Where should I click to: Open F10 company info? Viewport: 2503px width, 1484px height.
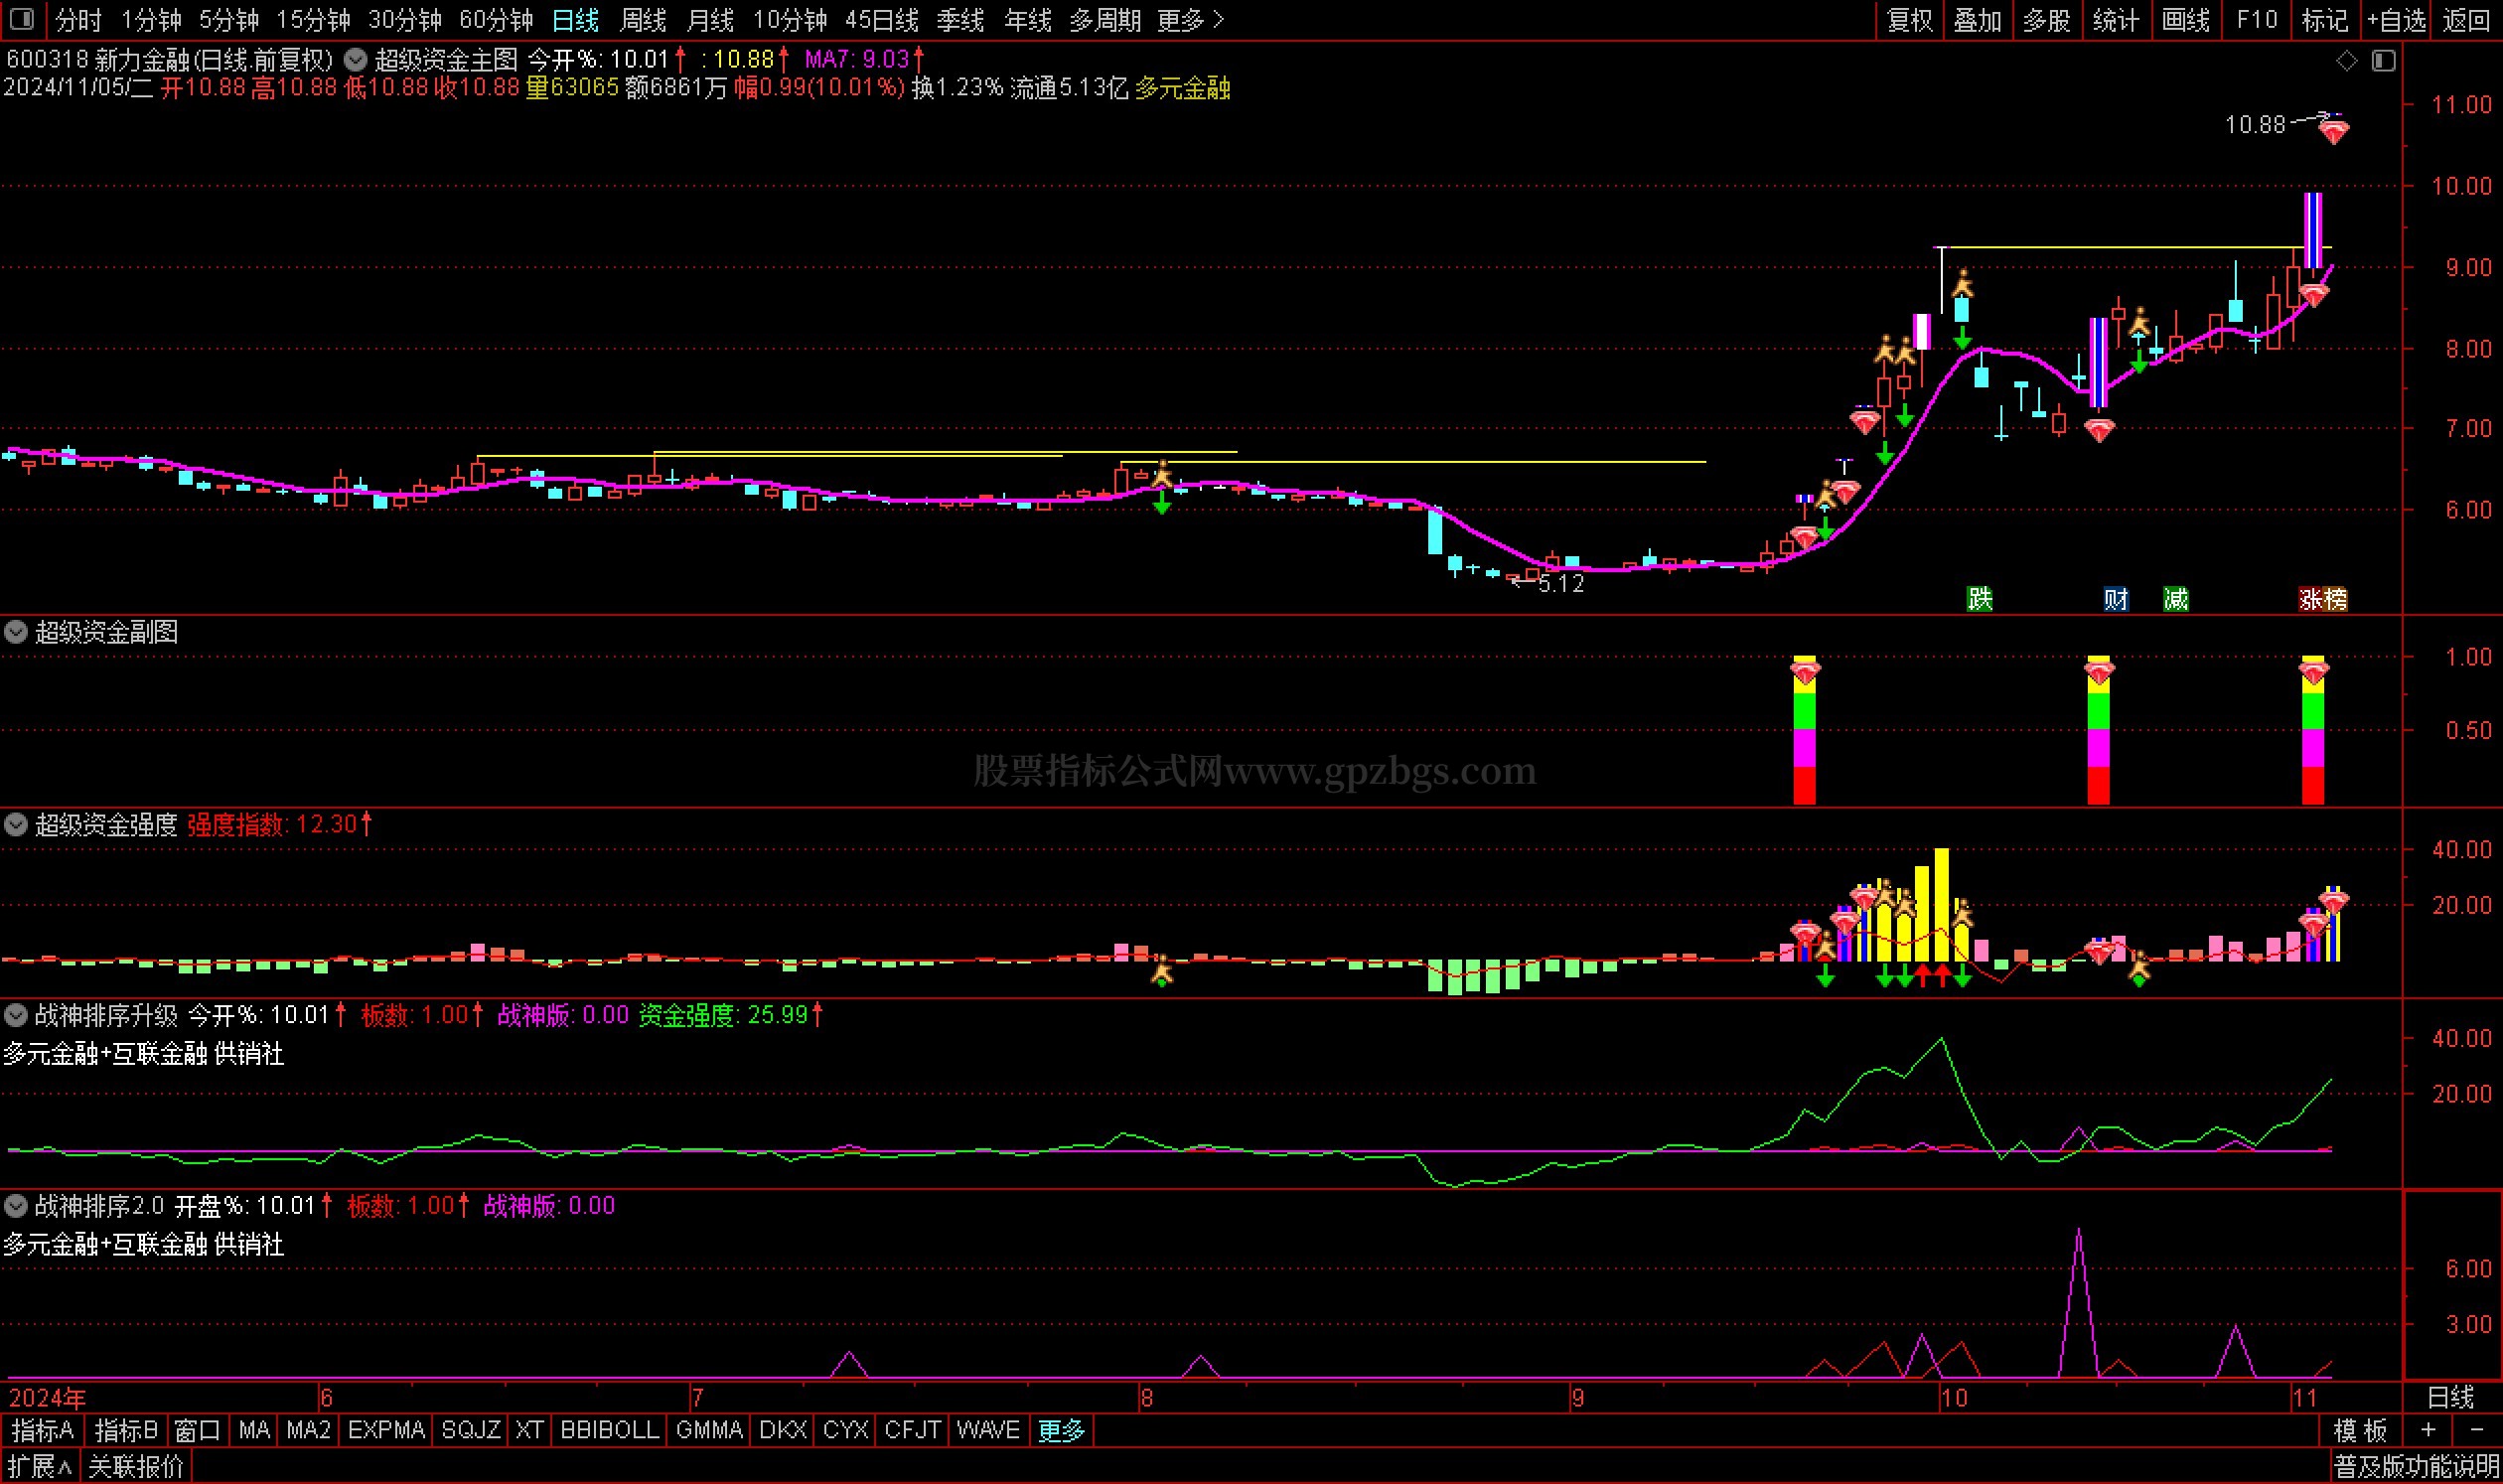tap(2257, 20)
